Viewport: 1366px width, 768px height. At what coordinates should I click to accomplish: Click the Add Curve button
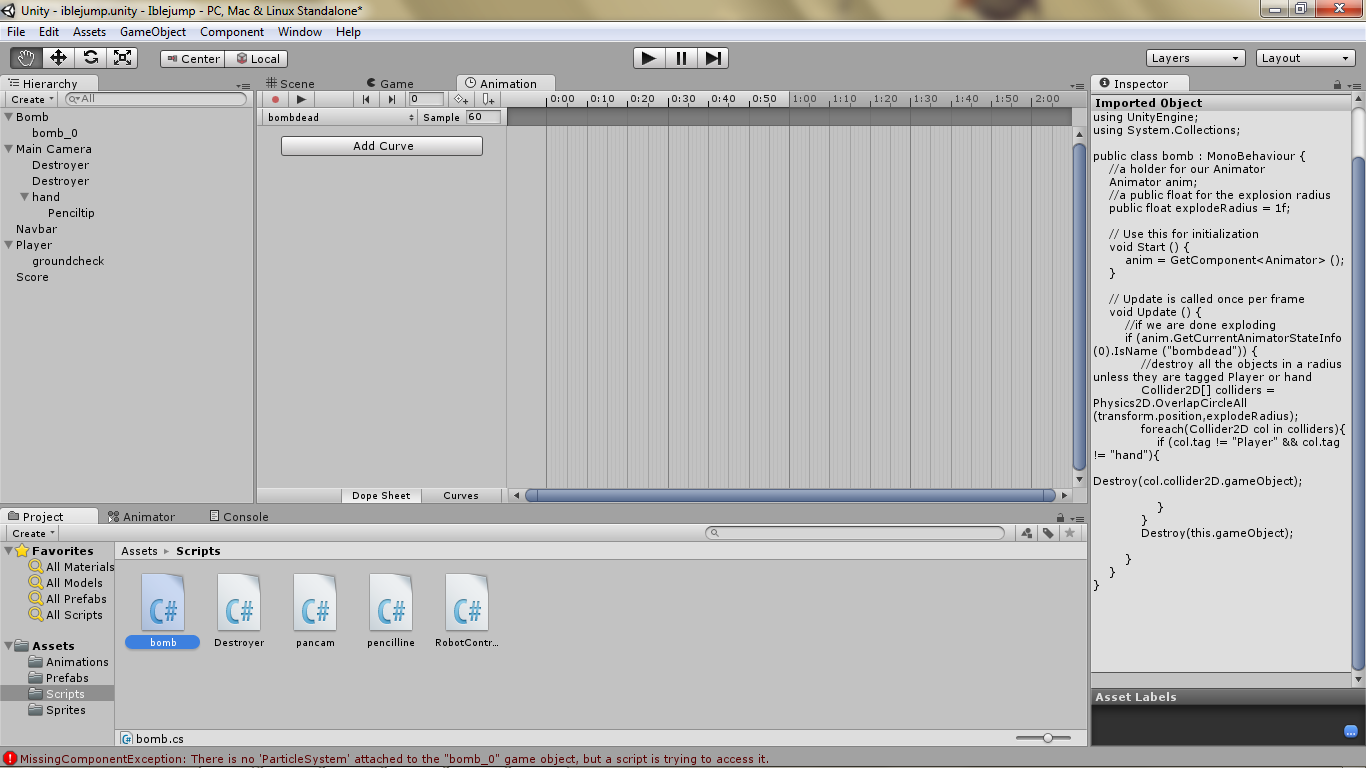(x=382, y=146)
